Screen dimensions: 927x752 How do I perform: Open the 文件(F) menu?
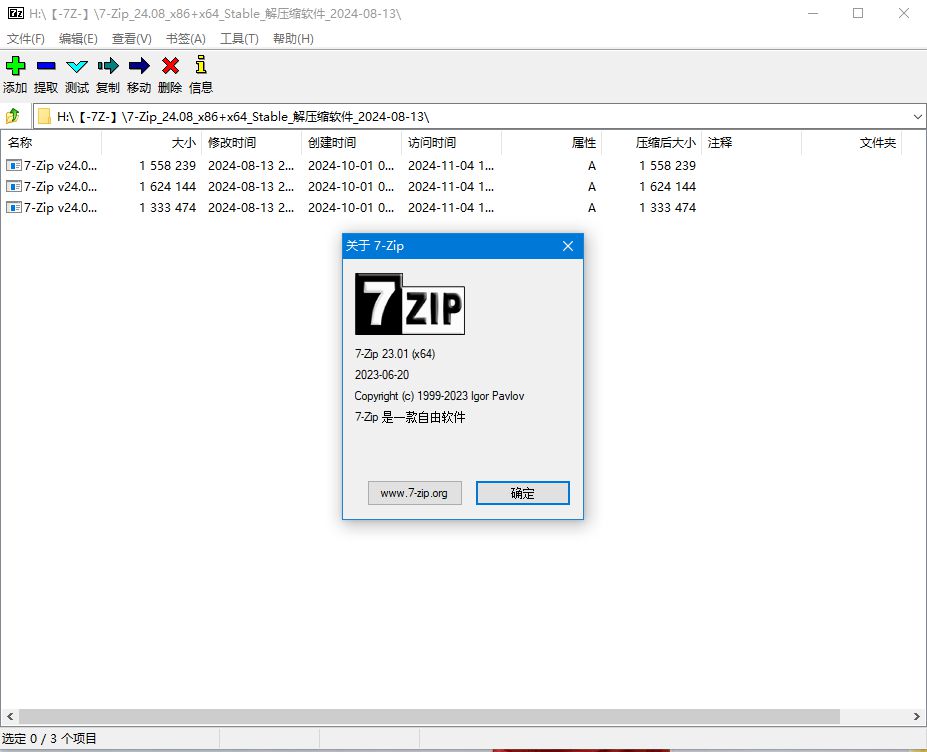[x=25, y=39]
